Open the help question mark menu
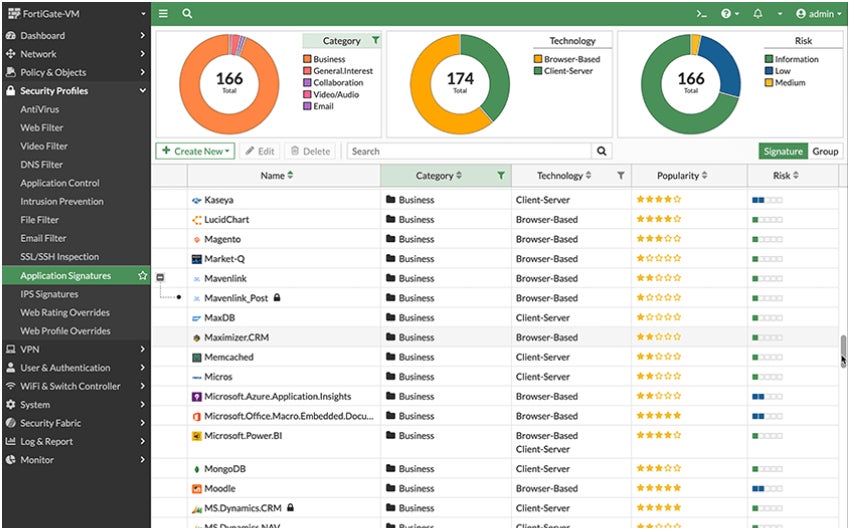 pyautogui.click(x=730, y=14)
